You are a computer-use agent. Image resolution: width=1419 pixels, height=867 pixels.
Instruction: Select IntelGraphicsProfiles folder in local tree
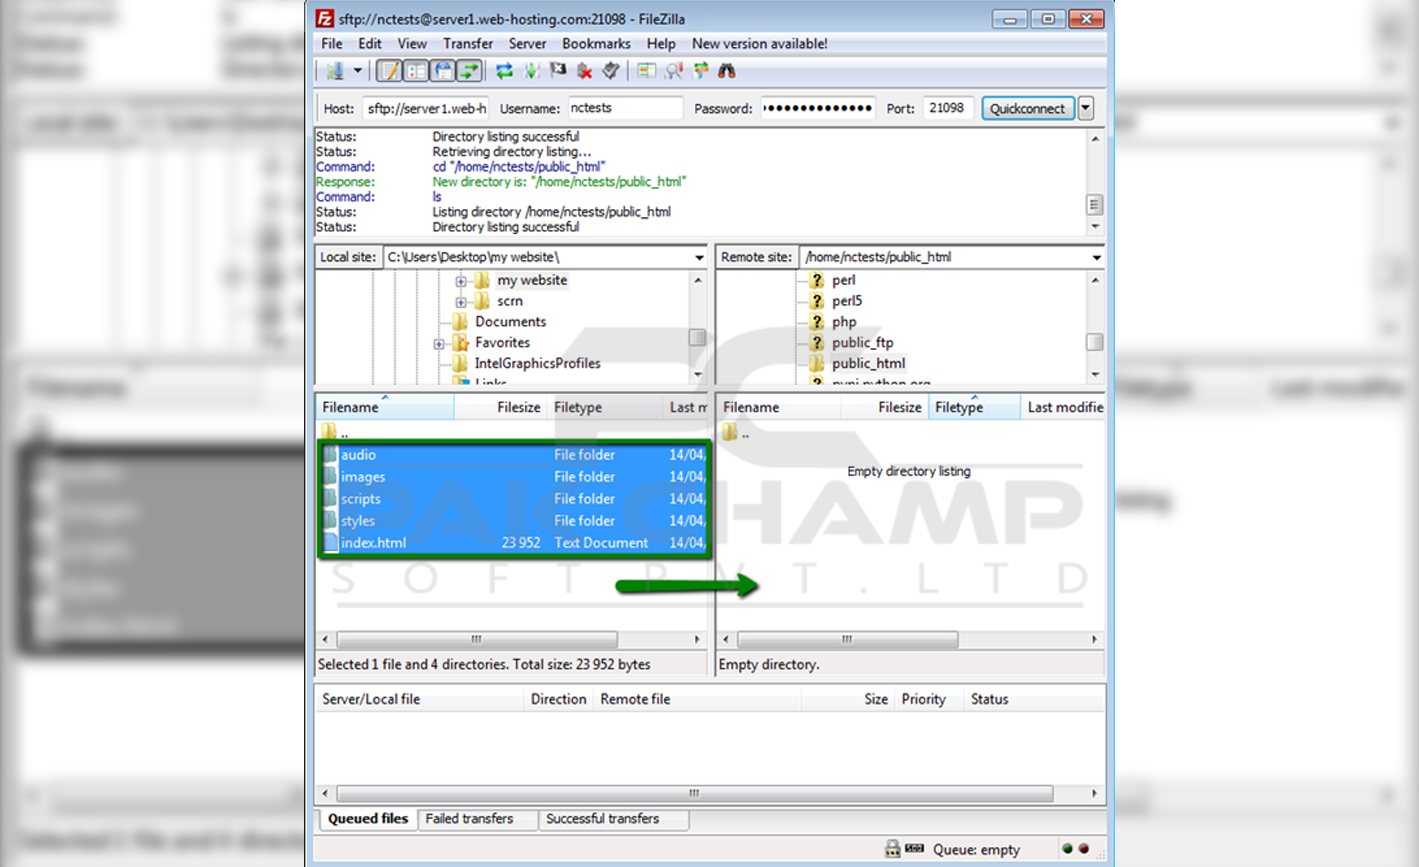537,363
